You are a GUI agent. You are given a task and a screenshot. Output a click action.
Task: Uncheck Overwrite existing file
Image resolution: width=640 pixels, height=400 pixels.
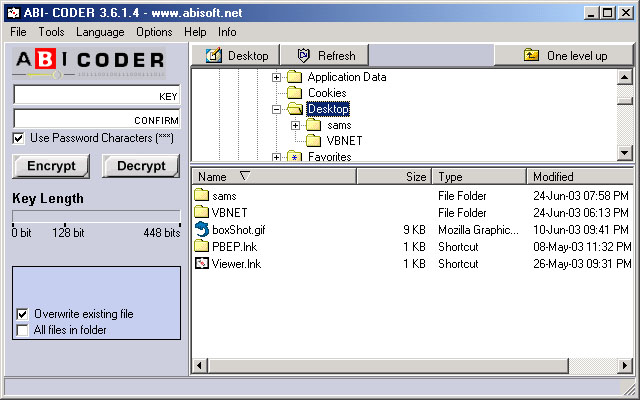22,314
